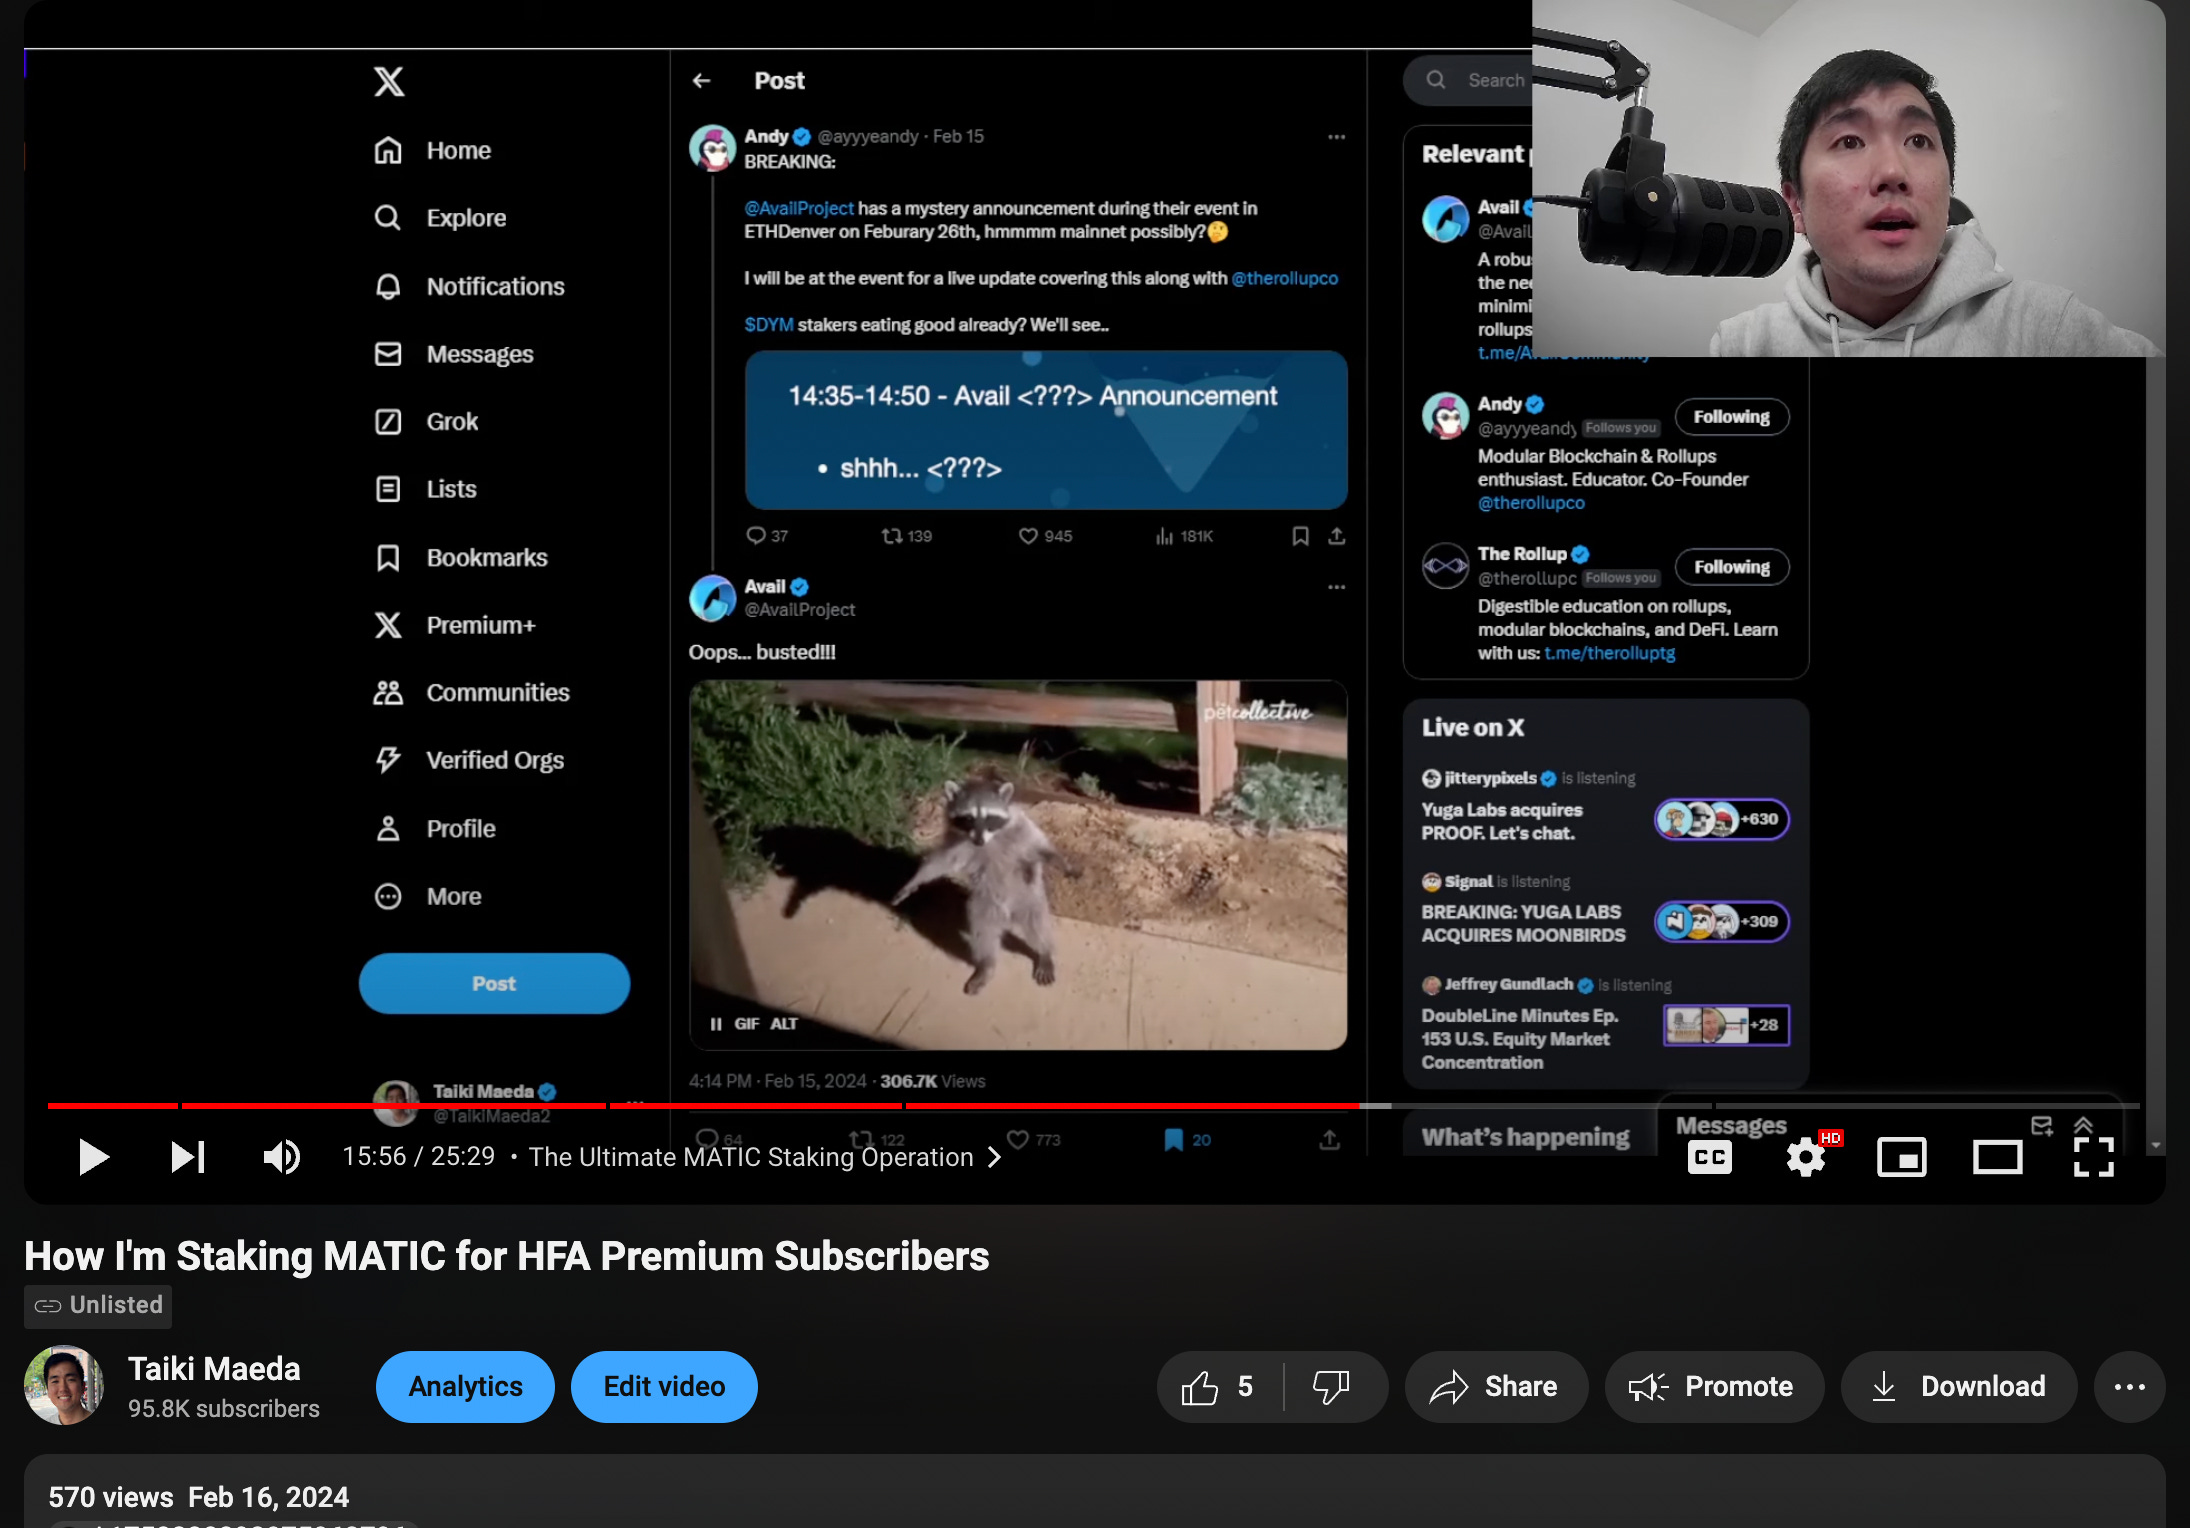Image resolution: width=2190 pixels, height=1528 pixels.
Task: Dislike the video with thumbs down
Action: pos(1333,1387)
